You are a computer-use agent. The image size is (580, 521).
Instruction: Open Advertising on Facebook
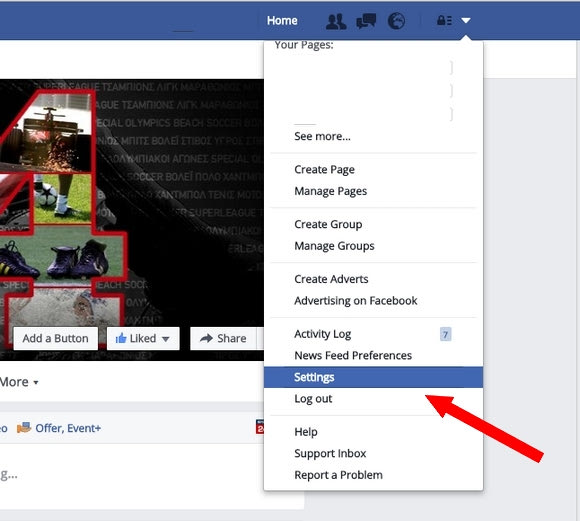pyautogui.click(x=355, y=300)
